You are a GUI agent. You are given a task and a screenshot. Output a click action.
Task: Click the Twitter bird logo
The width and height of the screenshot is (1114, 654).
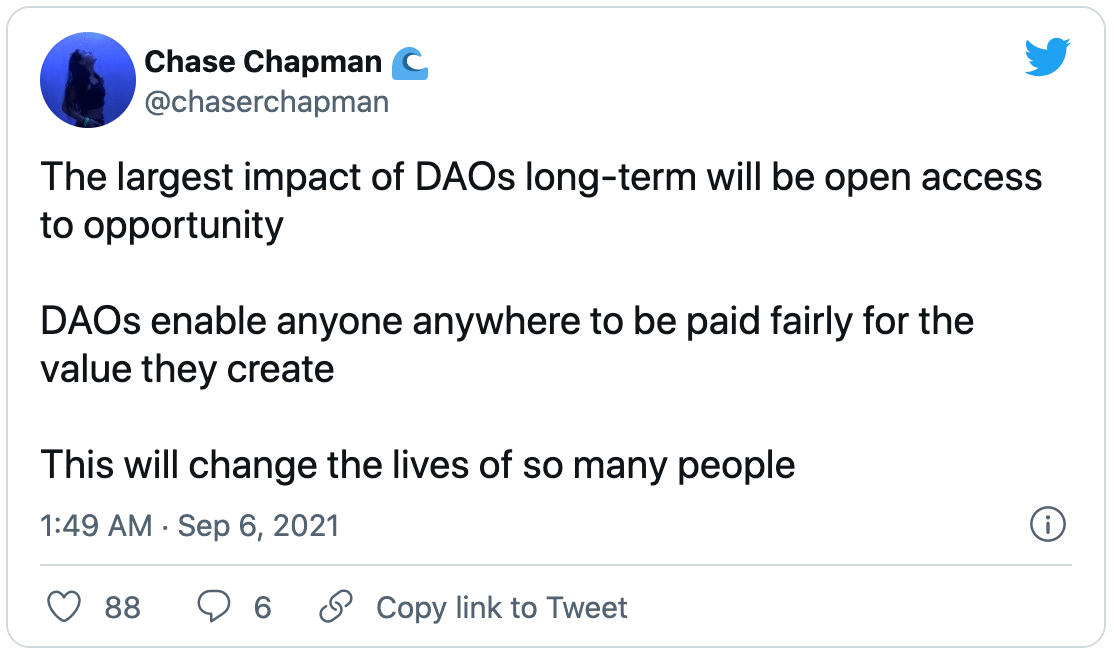click(1047, 60)
